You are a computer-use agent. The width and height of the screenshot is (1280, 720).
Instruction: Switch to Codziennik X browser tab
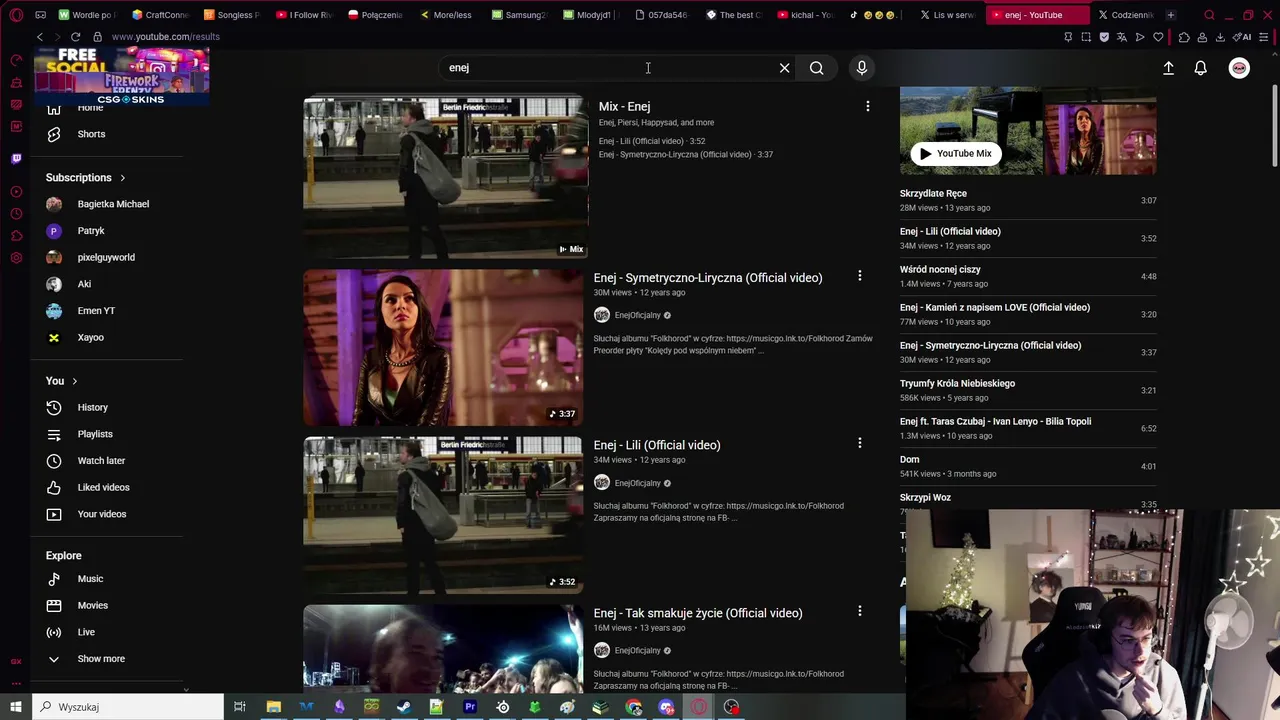coord(1126,15)
